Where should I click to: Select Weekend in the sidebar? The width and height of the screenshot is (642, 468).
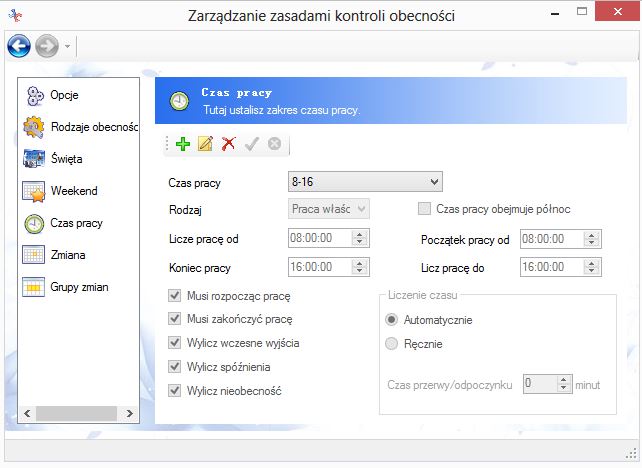pos(73,191)
